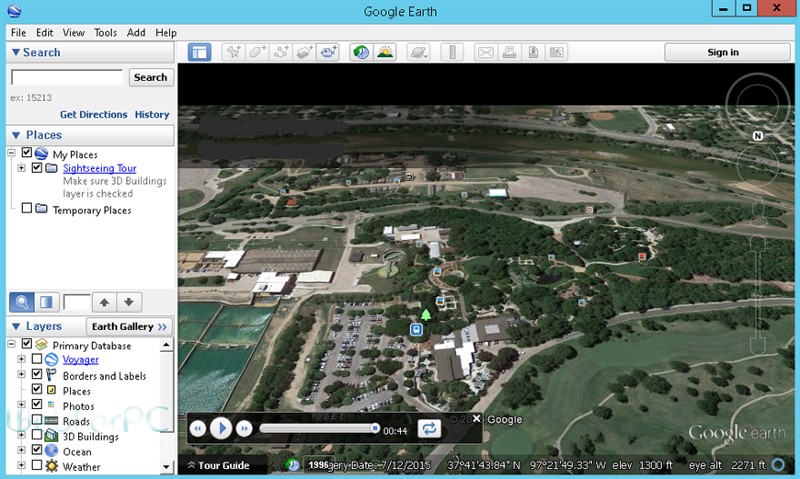
Task: Collapse the Places panel header
Action: click(x=16, y=135)
